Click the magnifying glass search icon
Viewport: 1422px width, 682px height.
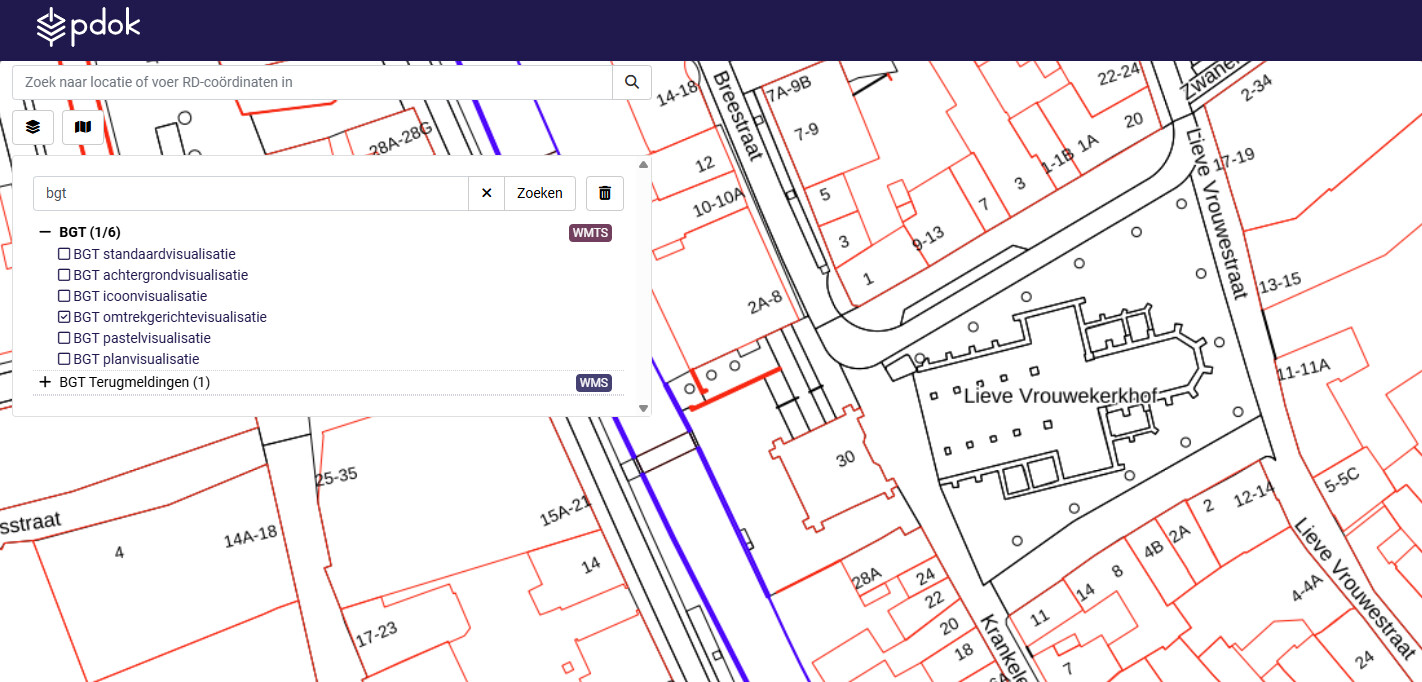click(631, 82)
